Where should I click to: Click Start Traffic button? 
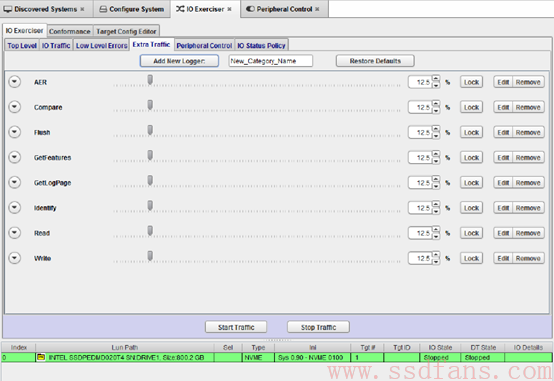coord(236,327)
